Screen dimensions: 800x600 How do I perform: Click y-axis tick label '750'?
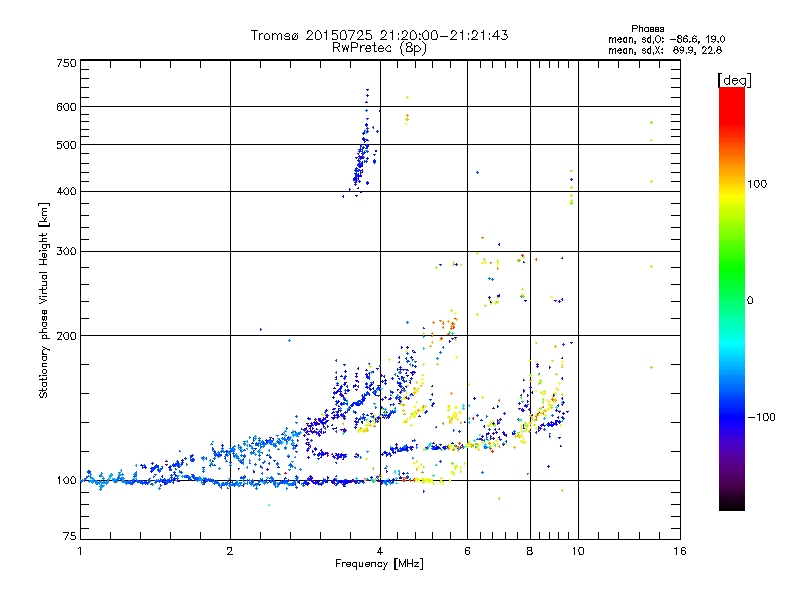[x=66, y=63]
